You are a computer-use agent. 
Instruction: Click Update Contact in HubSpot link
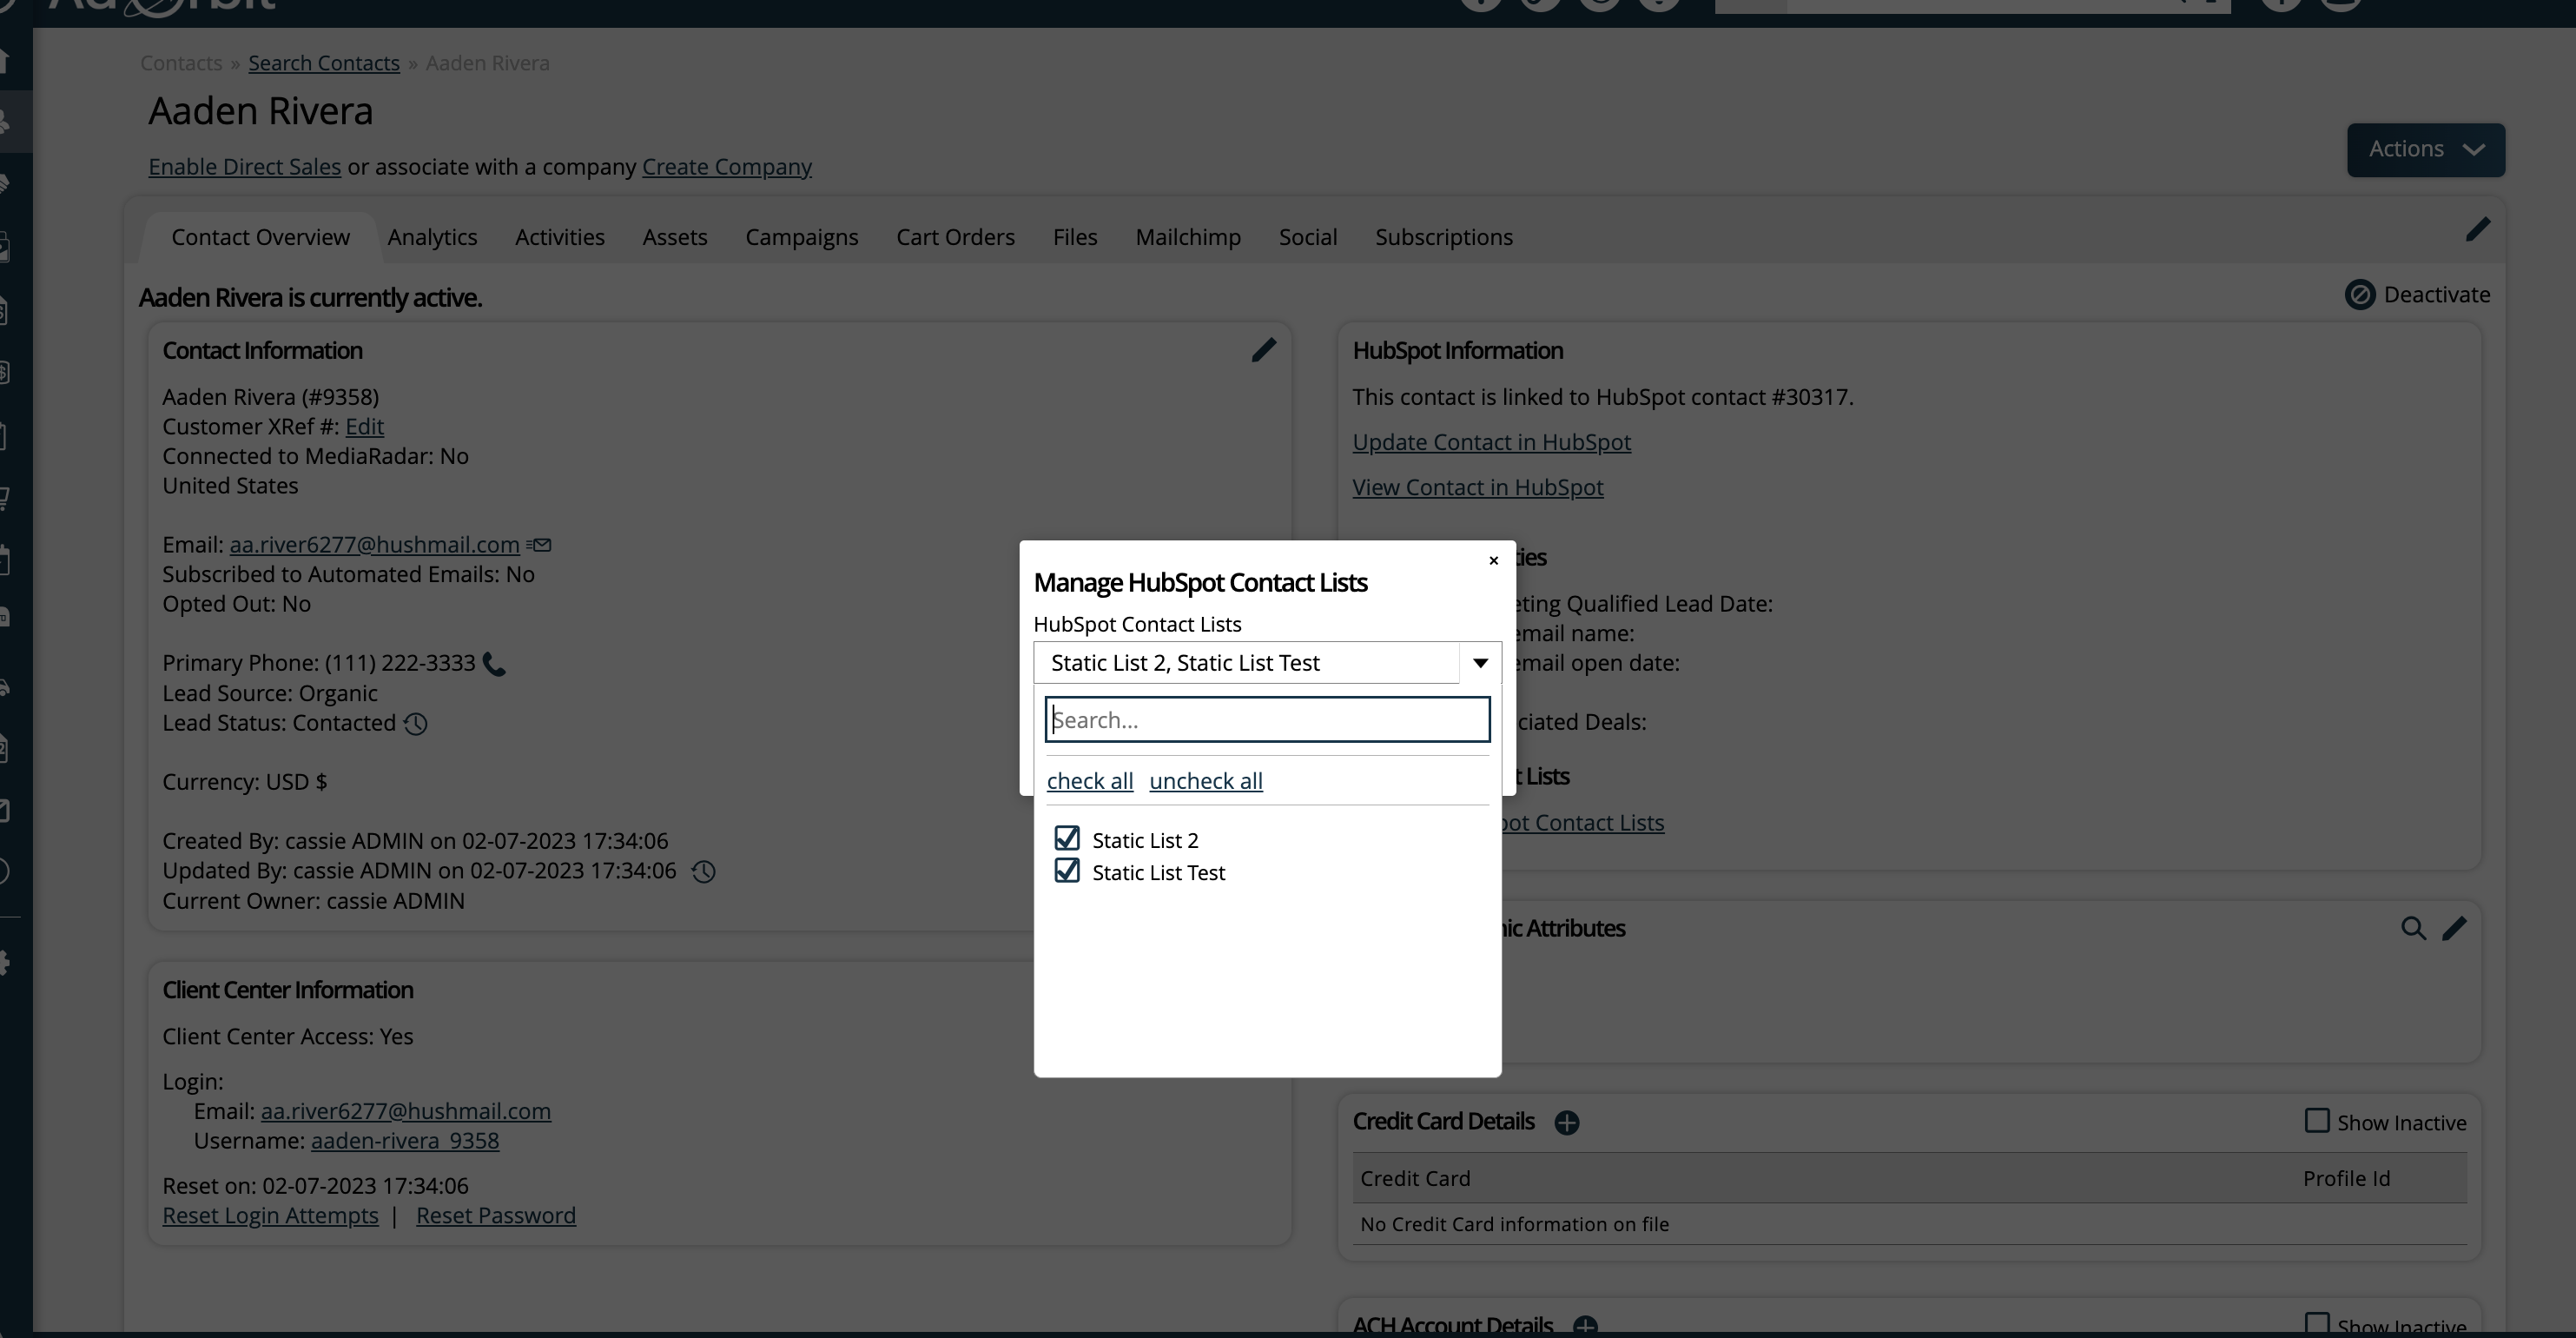(1491, 442)
